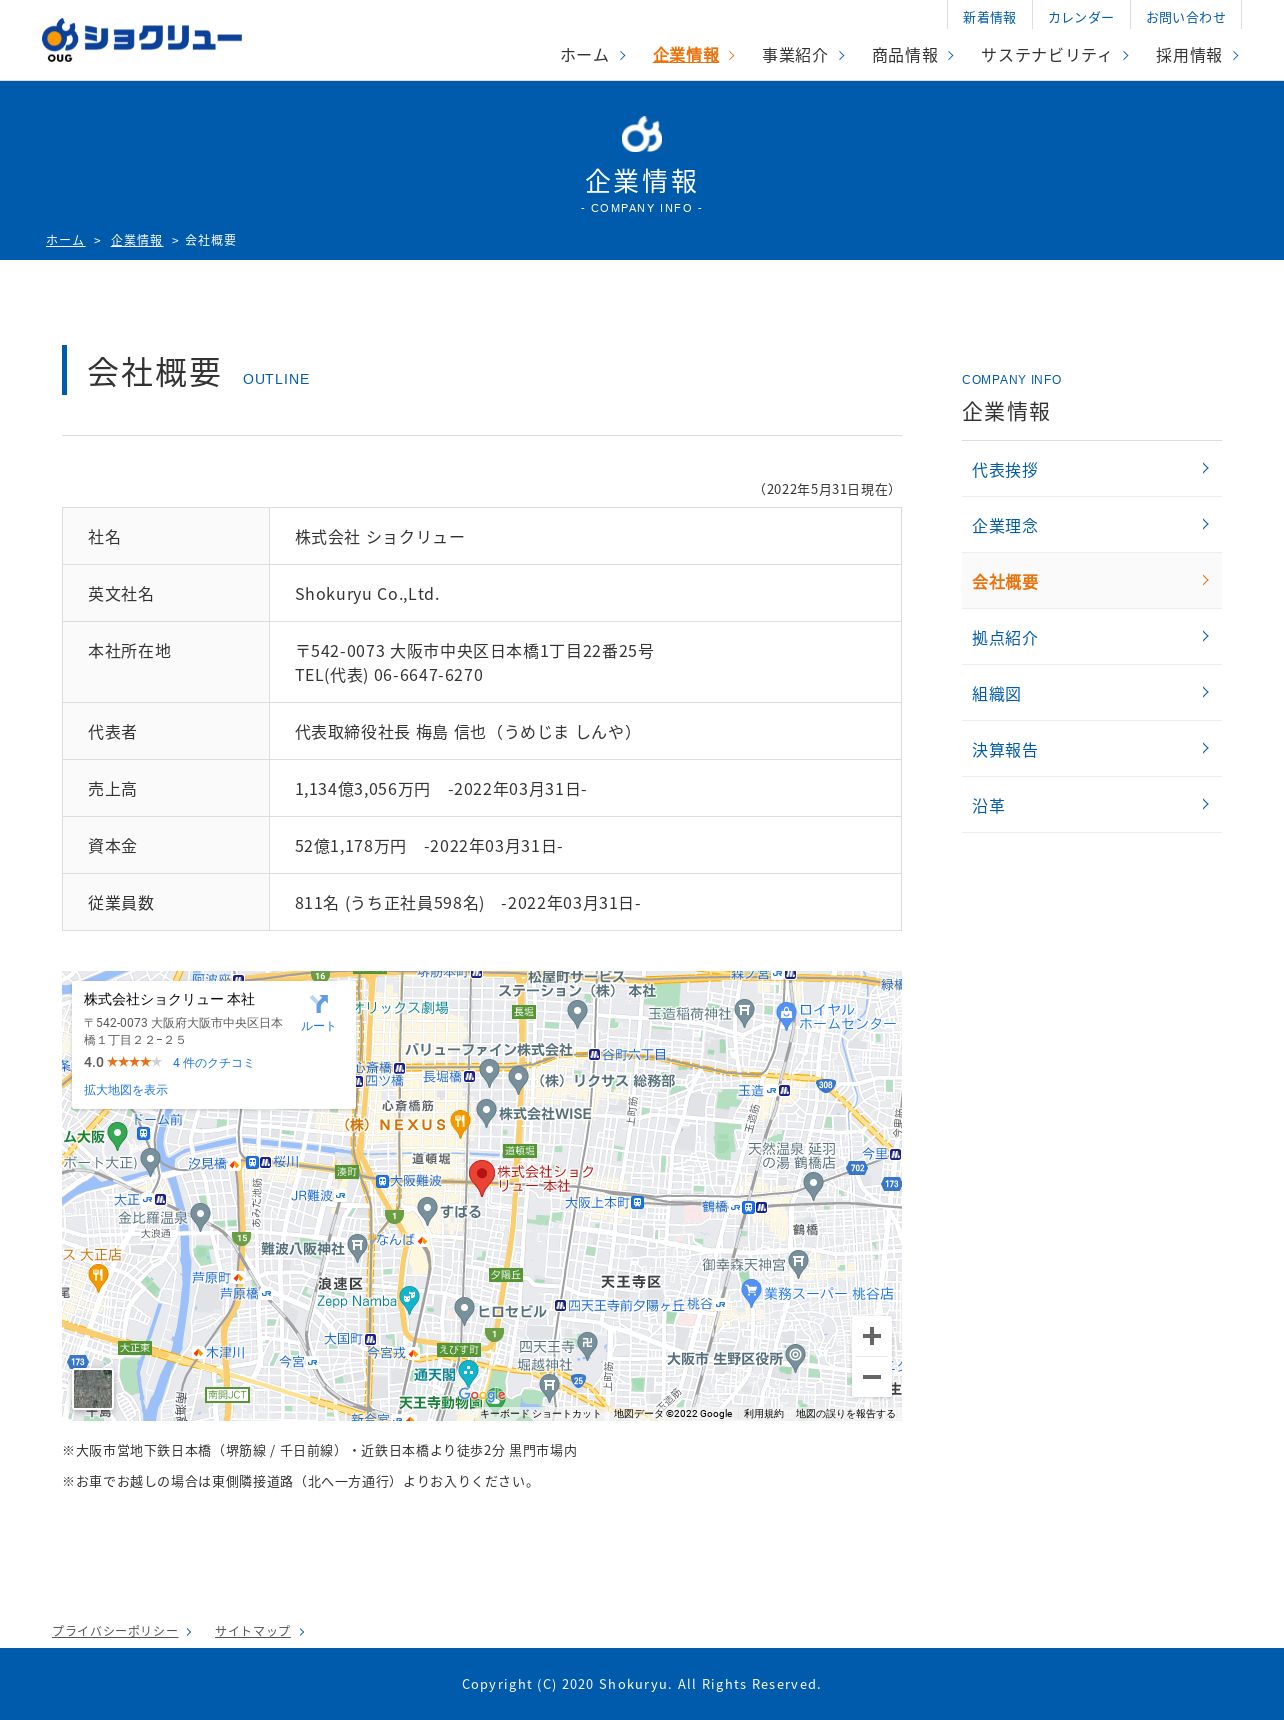
Task: Click the 松屋町サービスステーション location pin
Action: pyautogui.click(x=577, y=1013)
